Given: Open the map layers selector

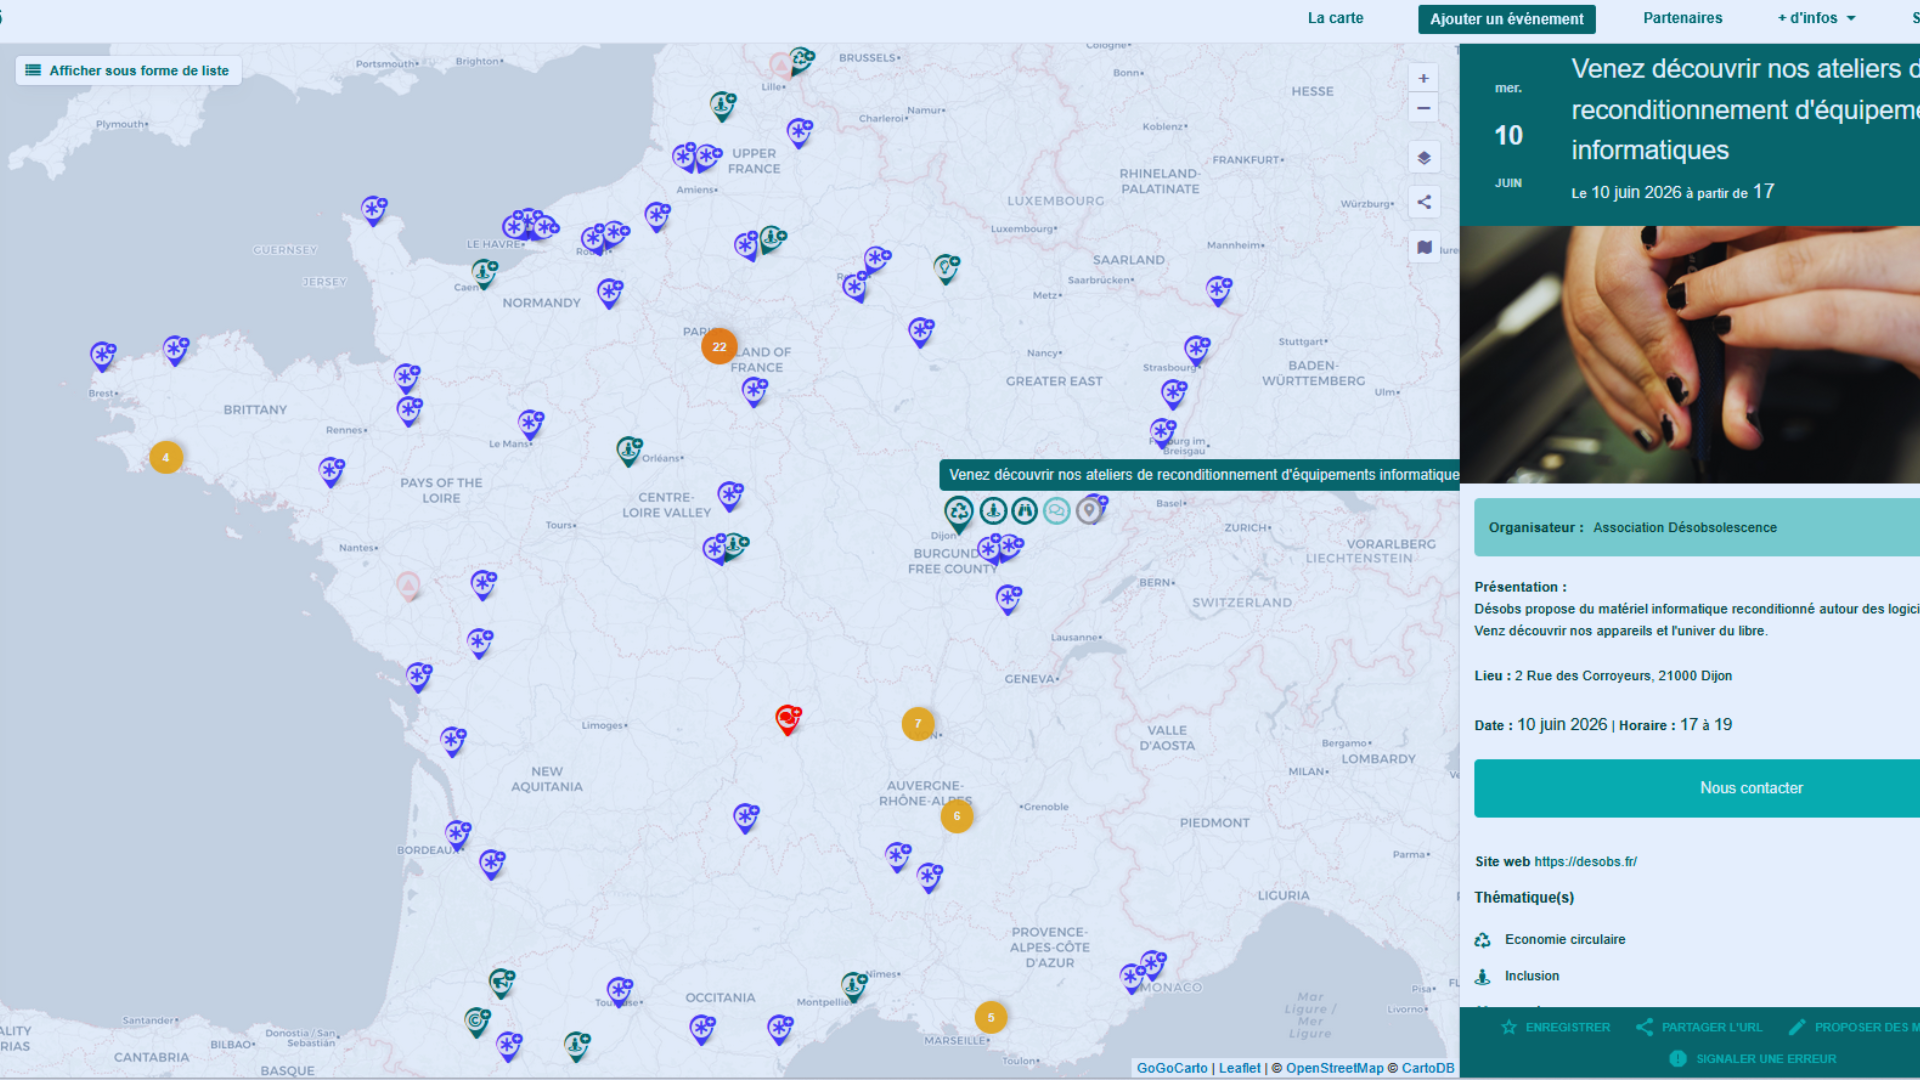Looking at the screenshot, I should tap(1423, 158).
